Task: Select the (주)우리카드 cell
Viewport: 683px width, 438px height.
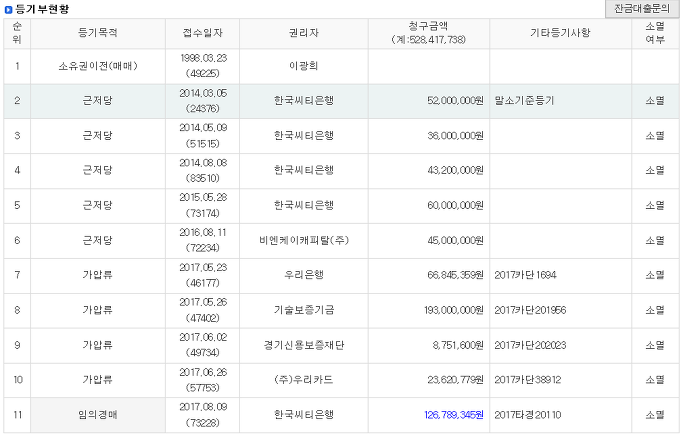Action: tap(304, 380)
